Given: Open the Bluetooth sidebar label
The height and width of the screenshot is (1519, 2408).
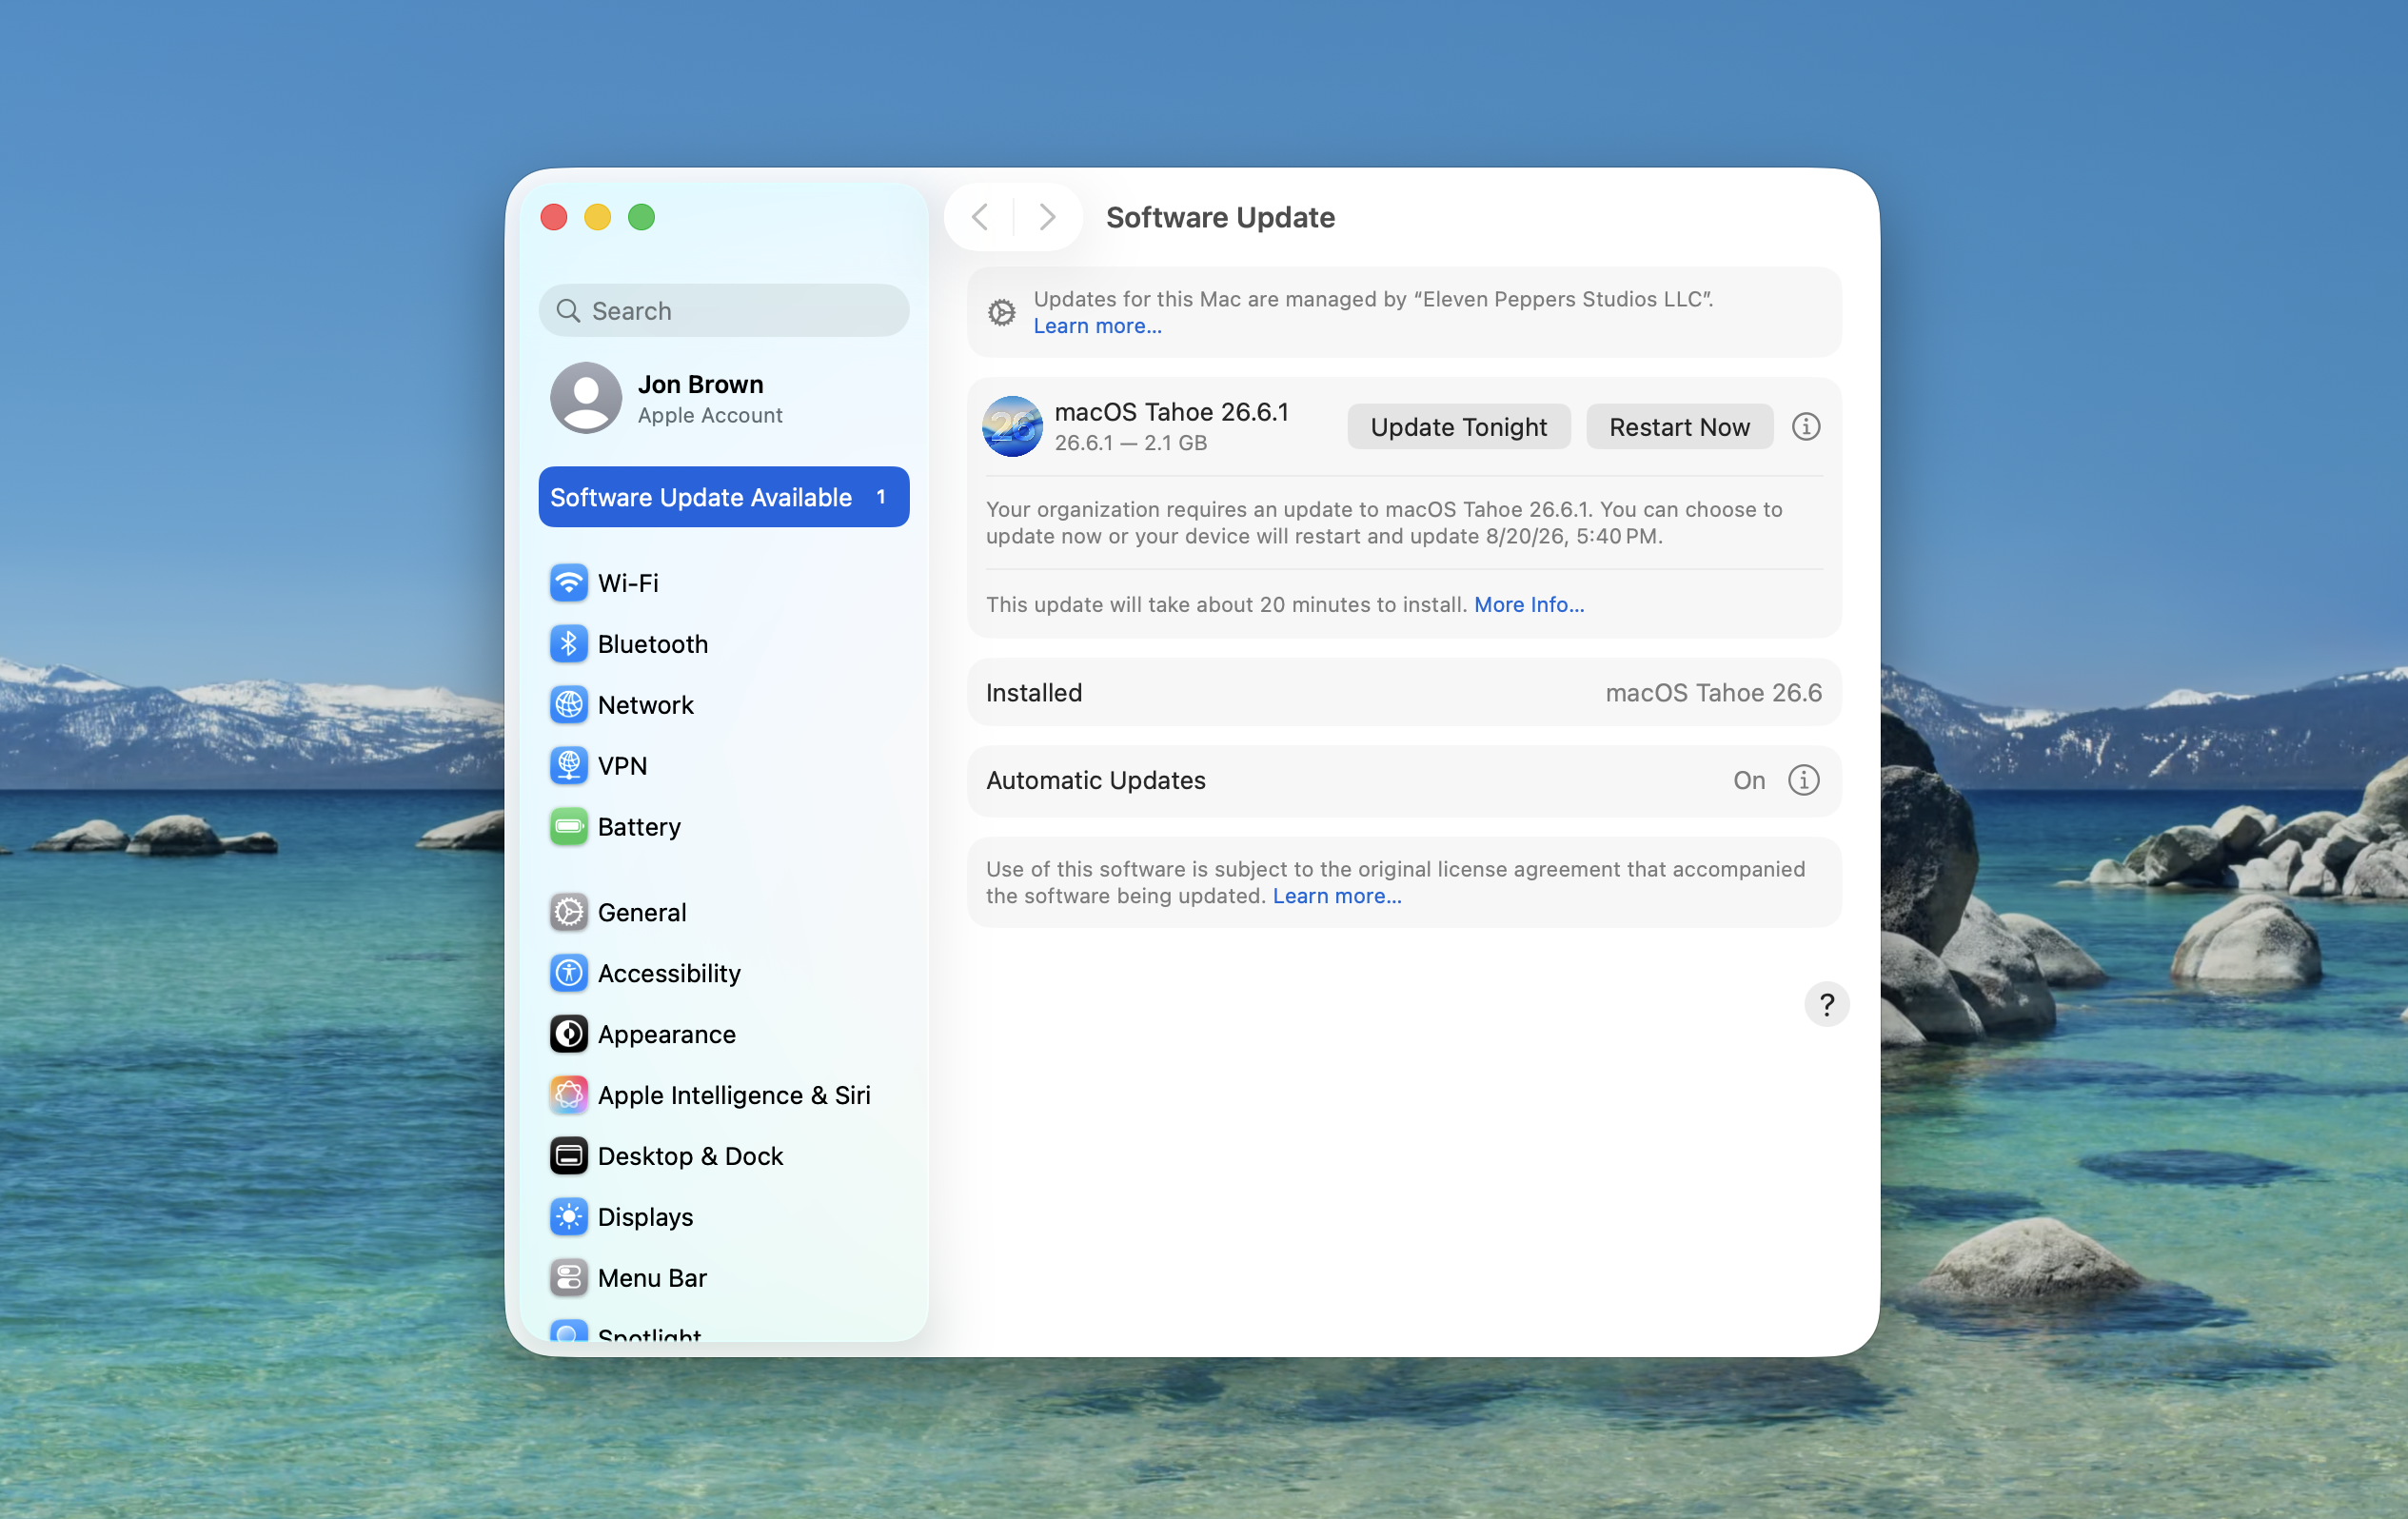Looking at the screenshot, I should [653, 644].
